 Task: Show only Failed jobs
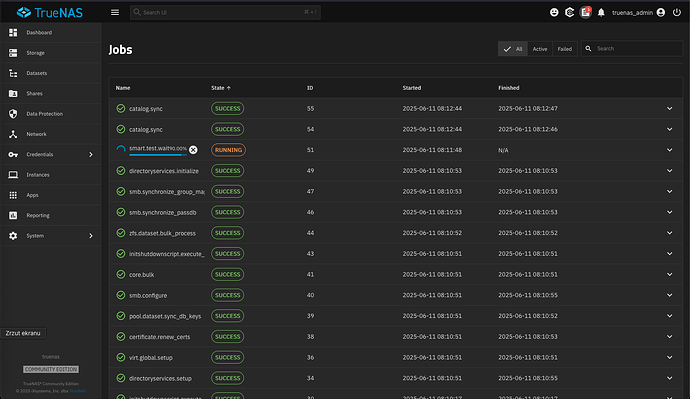tap(565, 49)
